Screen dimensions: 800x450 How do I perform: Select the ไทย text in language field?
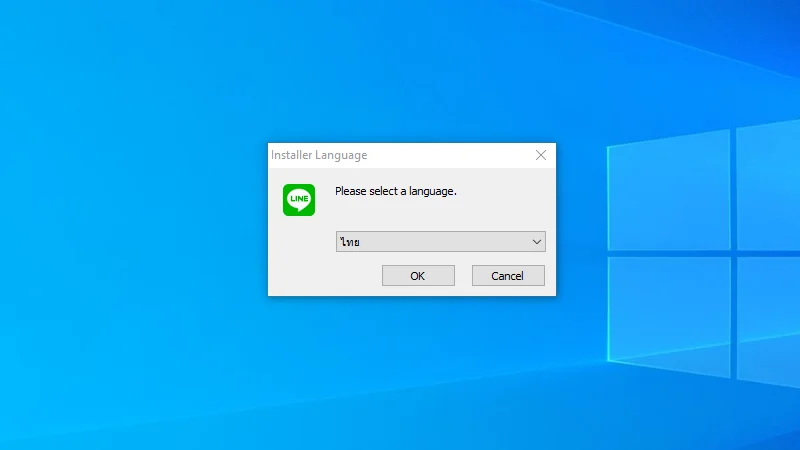(x=350, y=242)
